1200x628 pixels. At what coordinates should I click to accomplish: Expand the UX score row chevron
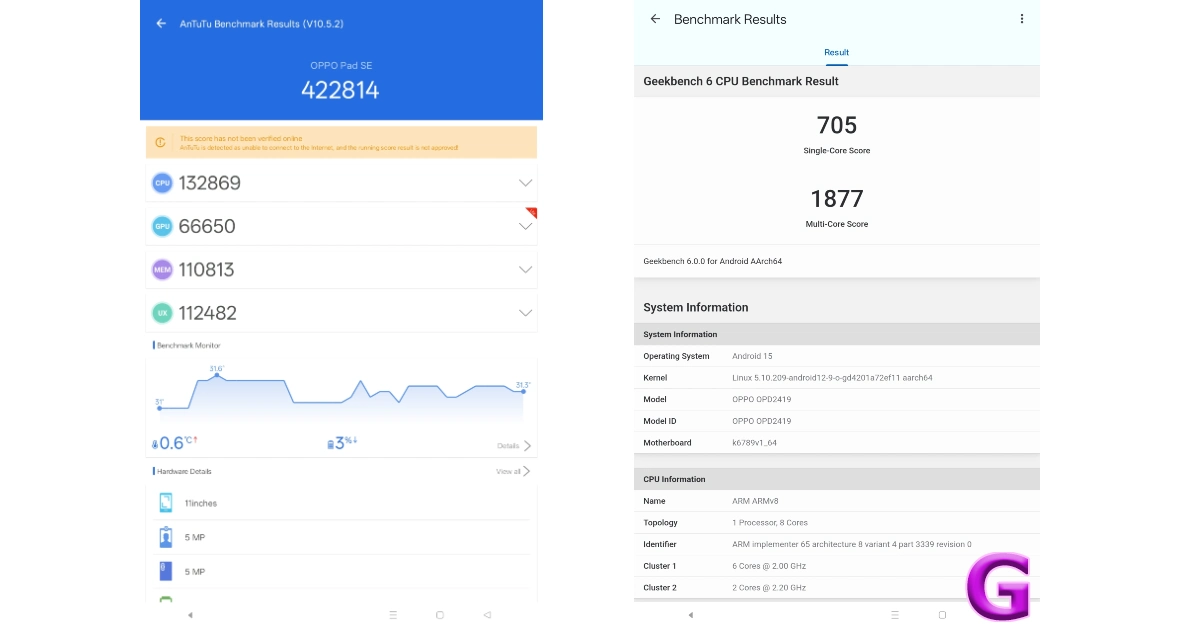(x=525, y=313)
